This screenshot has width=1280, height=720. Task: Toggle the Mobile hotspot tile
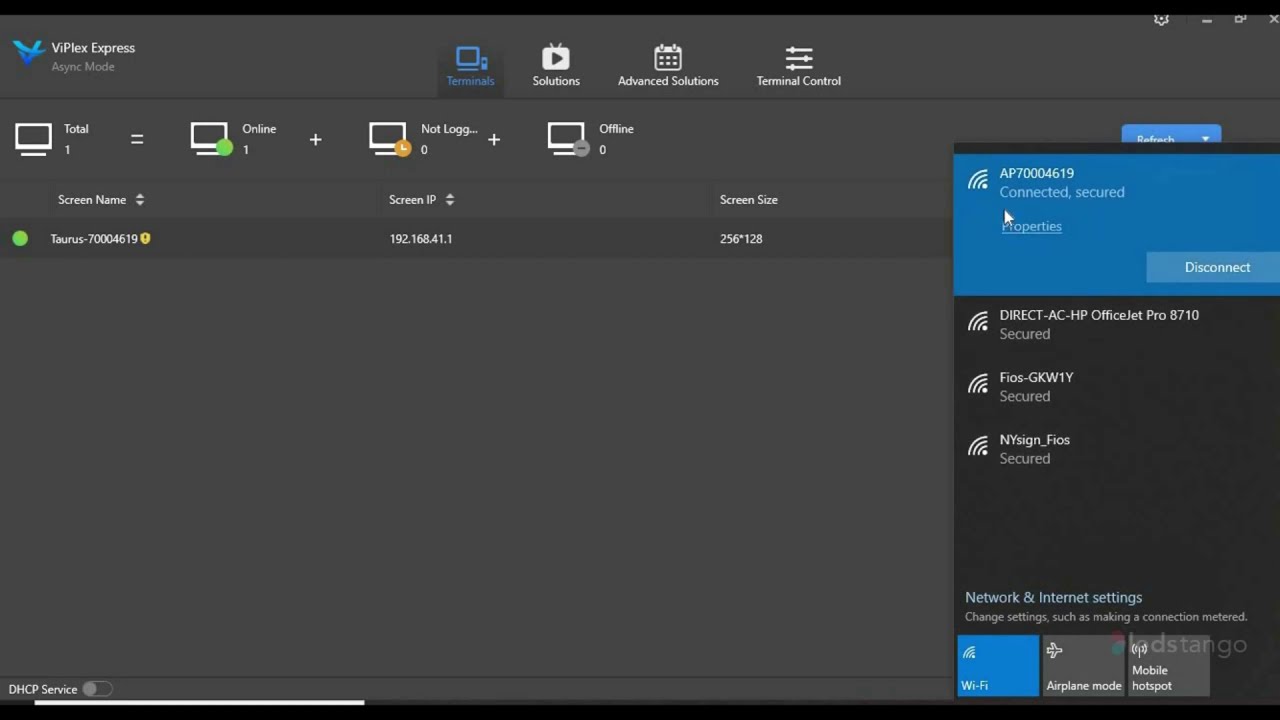click(x=1168, y=665)
